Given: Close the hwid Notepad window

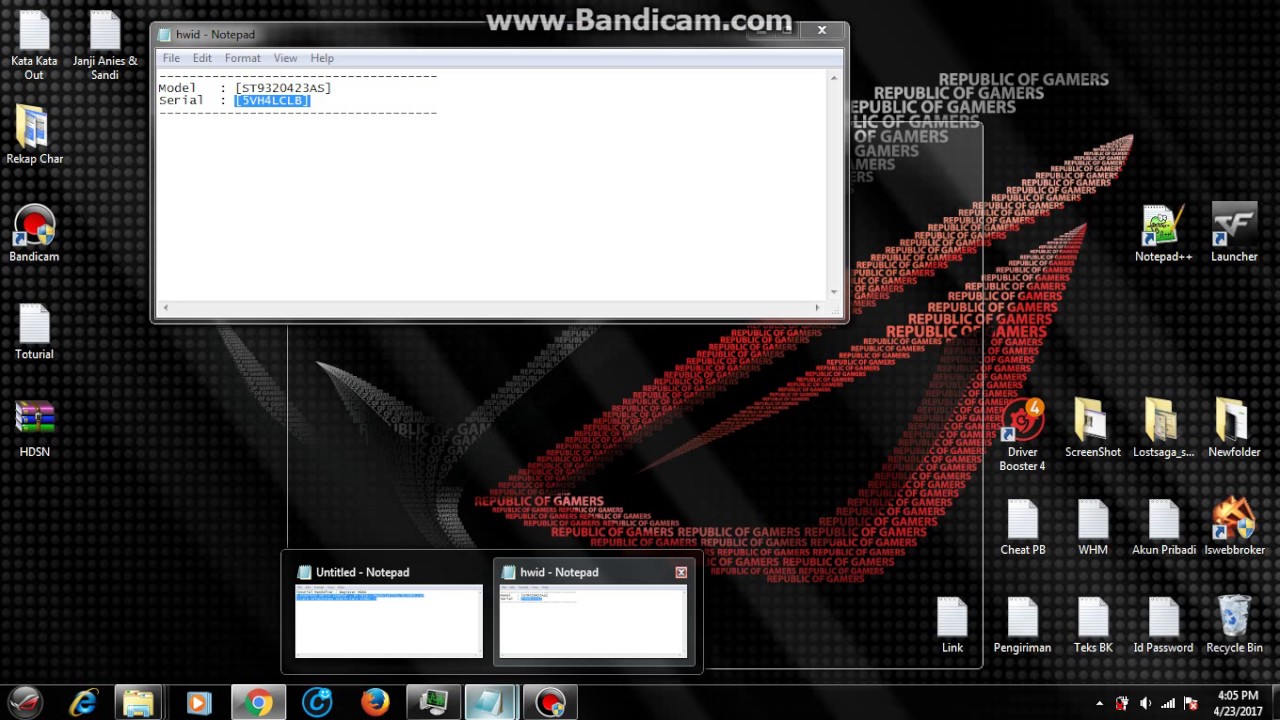Looking at the screenshot, I should 822,31.
